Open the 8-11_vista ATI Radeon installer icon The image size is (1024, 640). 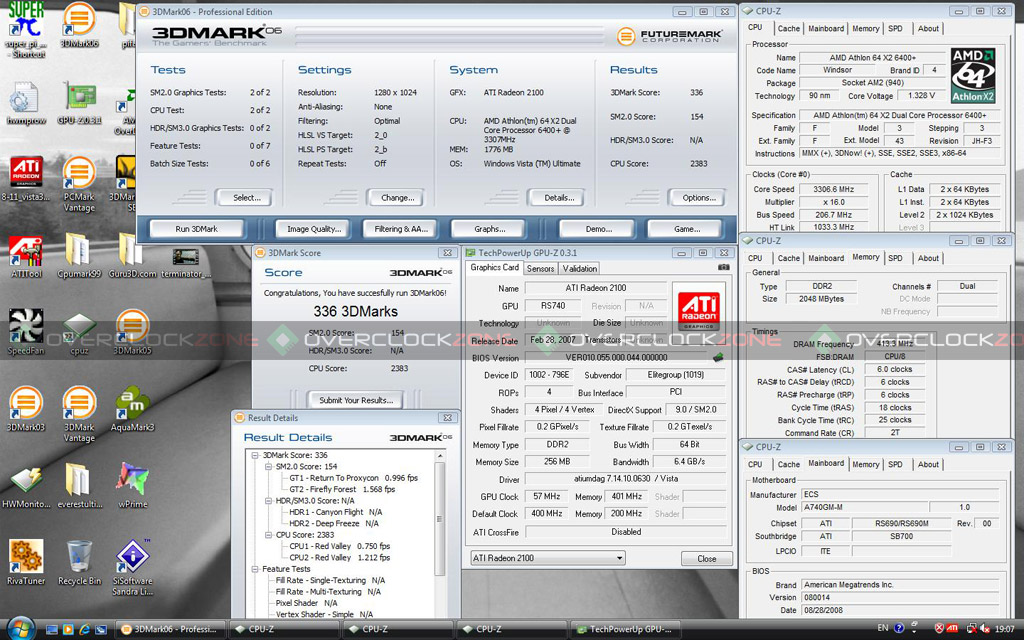(x=26, y=178)
